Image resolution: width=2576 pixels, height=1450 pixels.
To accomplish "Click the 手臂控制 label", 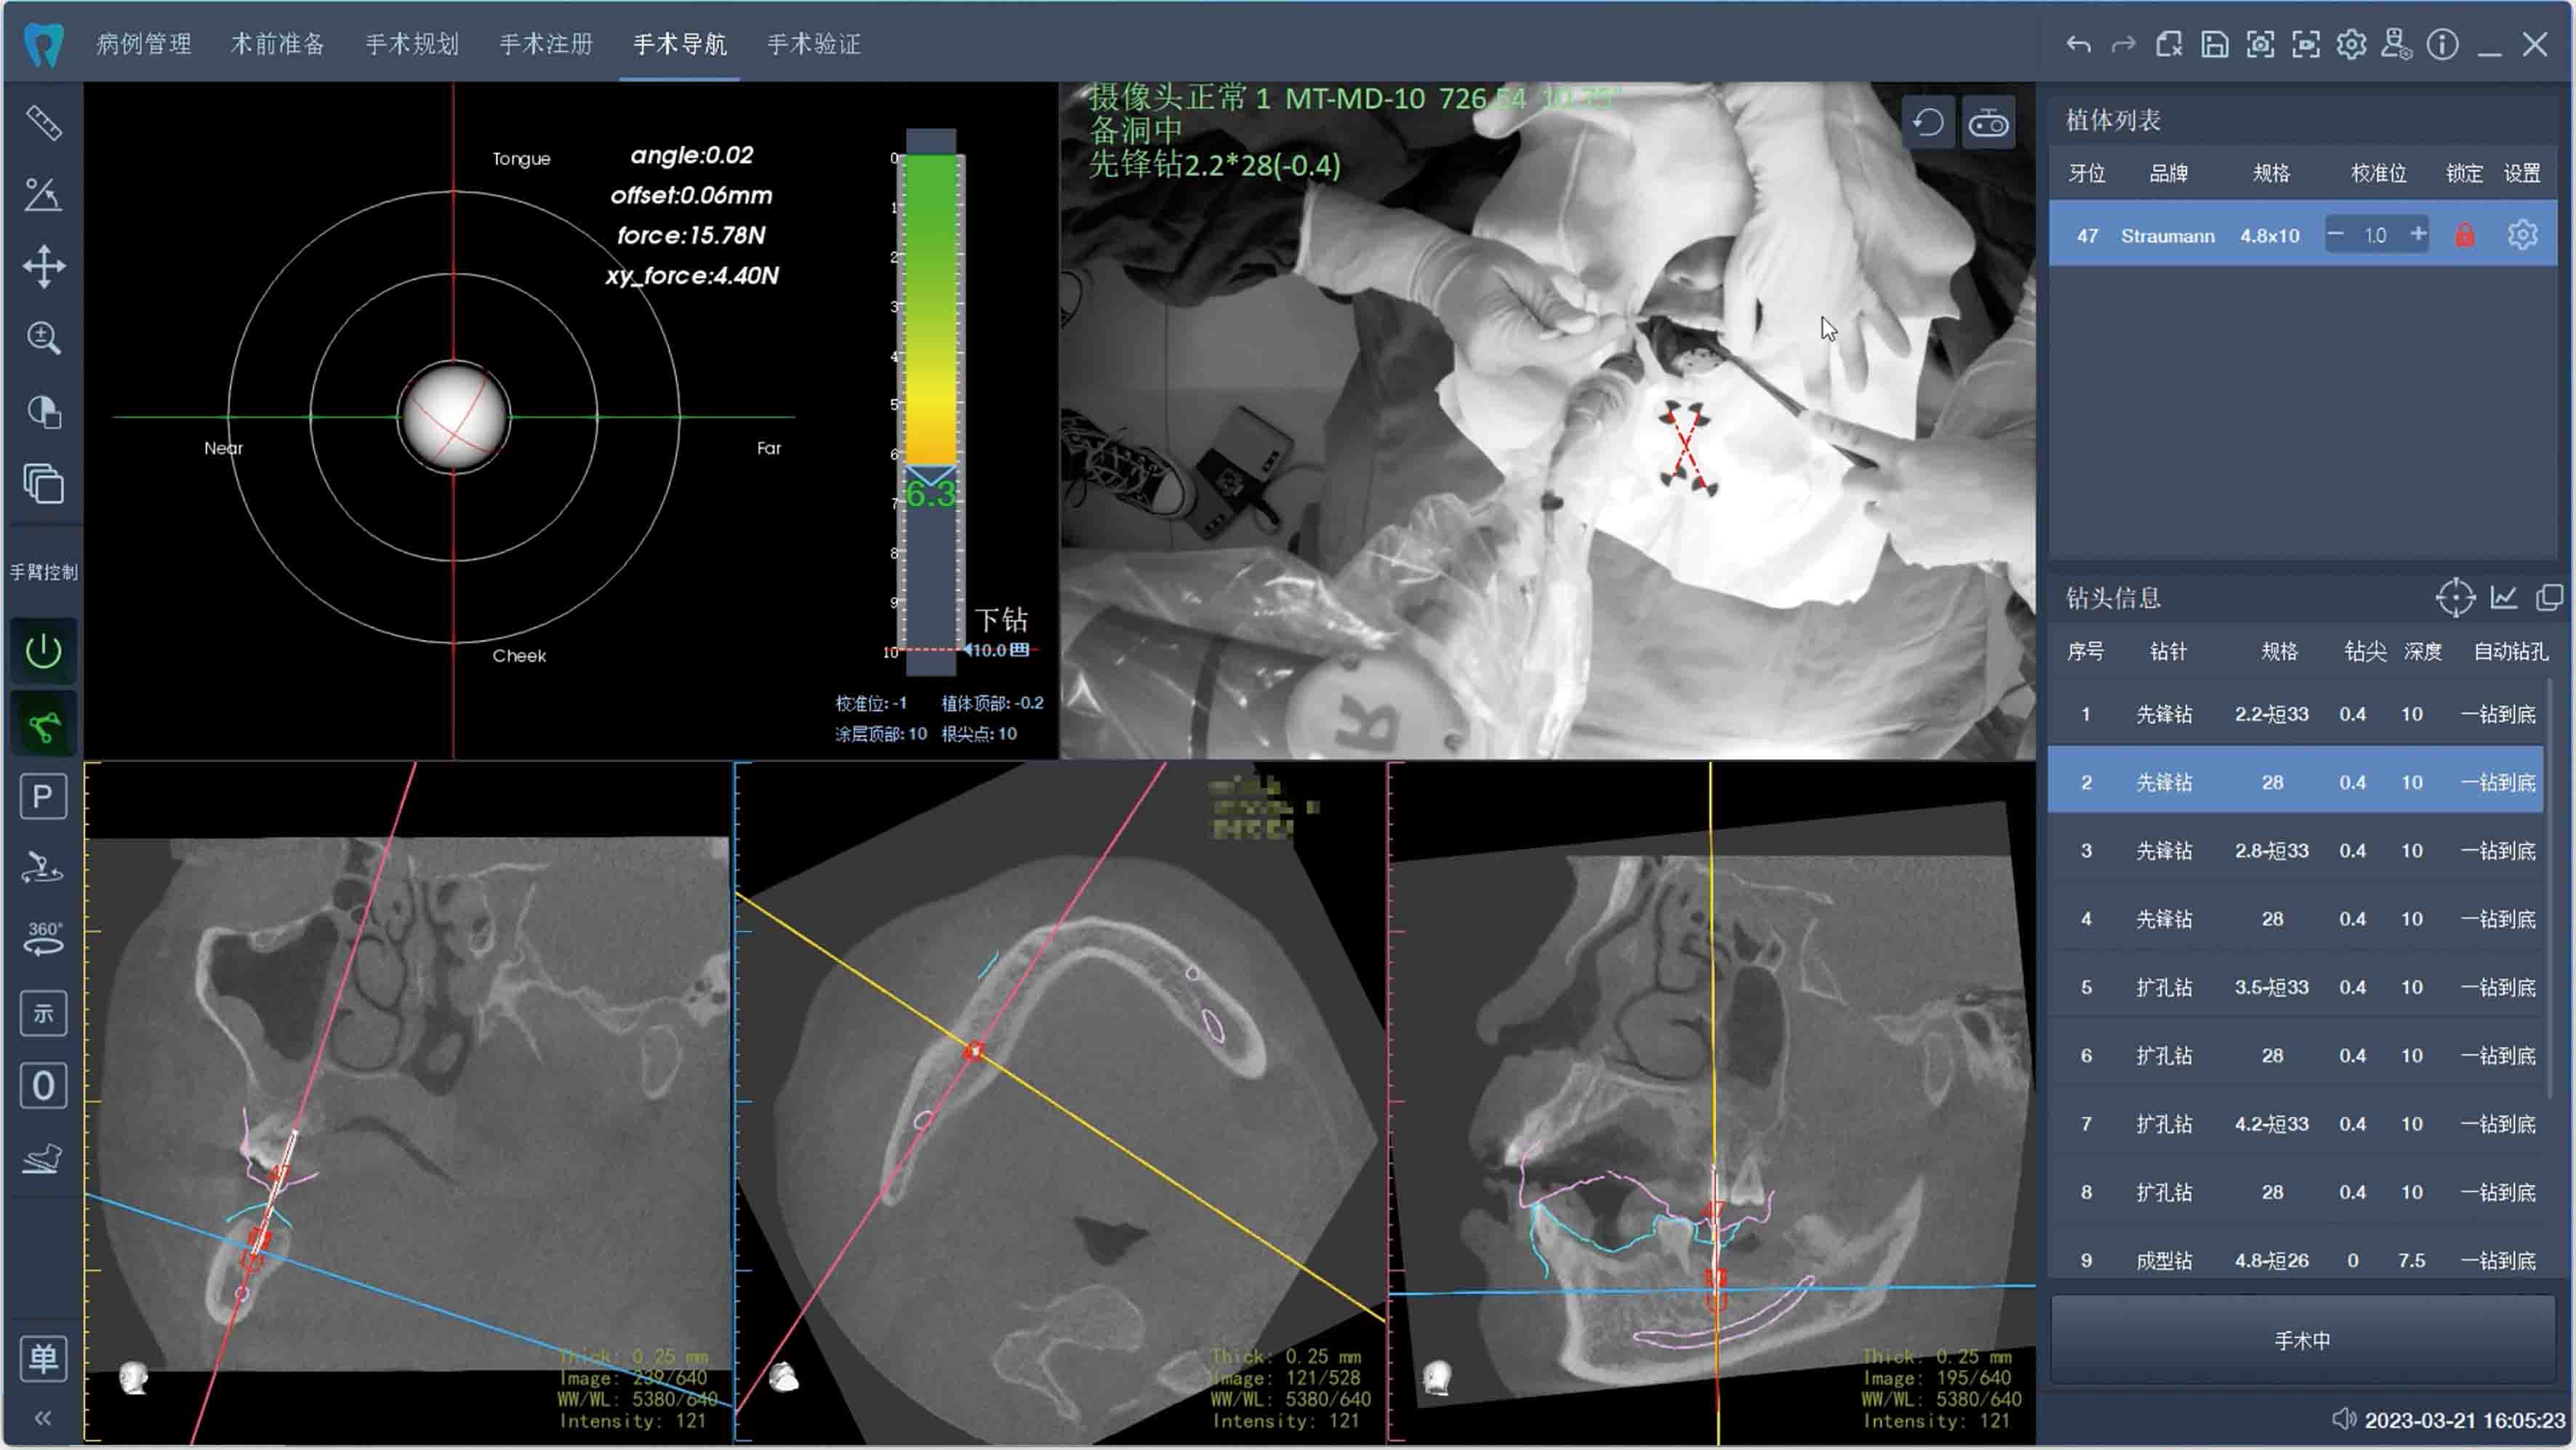I will tap(44, 572).
